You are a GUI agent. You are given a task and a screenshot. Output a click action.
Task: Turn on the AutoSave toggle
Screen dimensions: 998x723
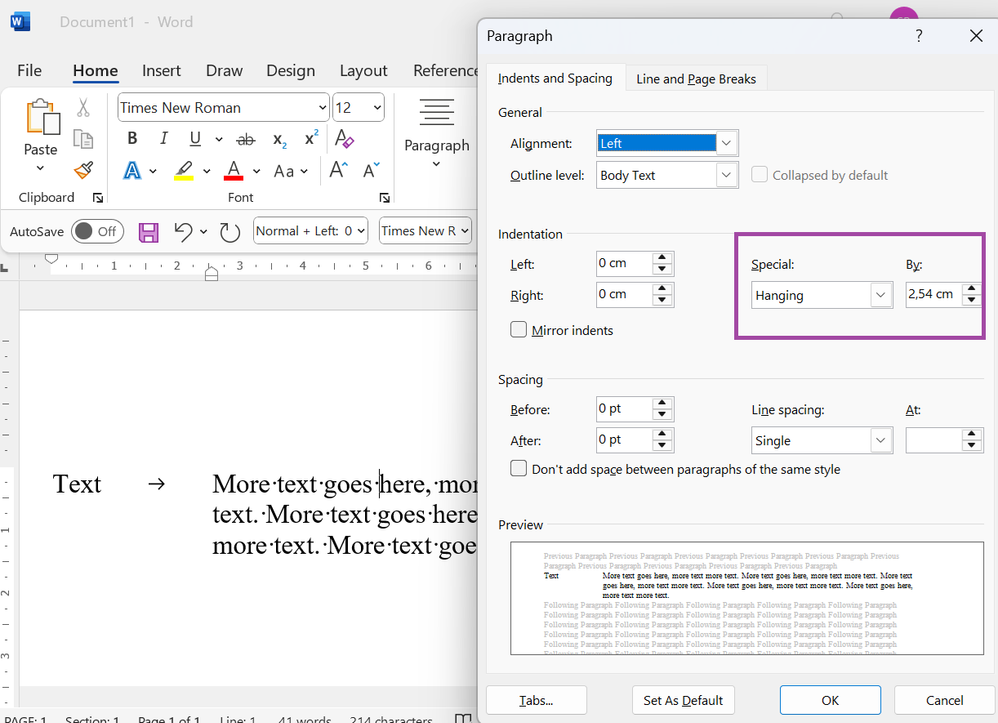pyautogui.click(x=96, y=231)
